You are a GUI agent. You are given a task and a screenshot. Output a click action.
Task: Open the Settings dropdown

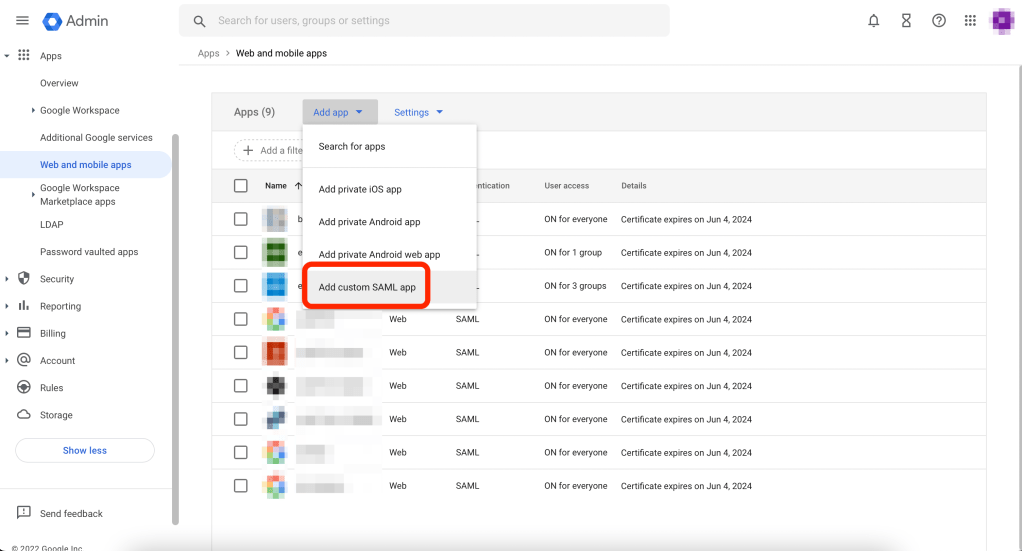coord(418,113)
